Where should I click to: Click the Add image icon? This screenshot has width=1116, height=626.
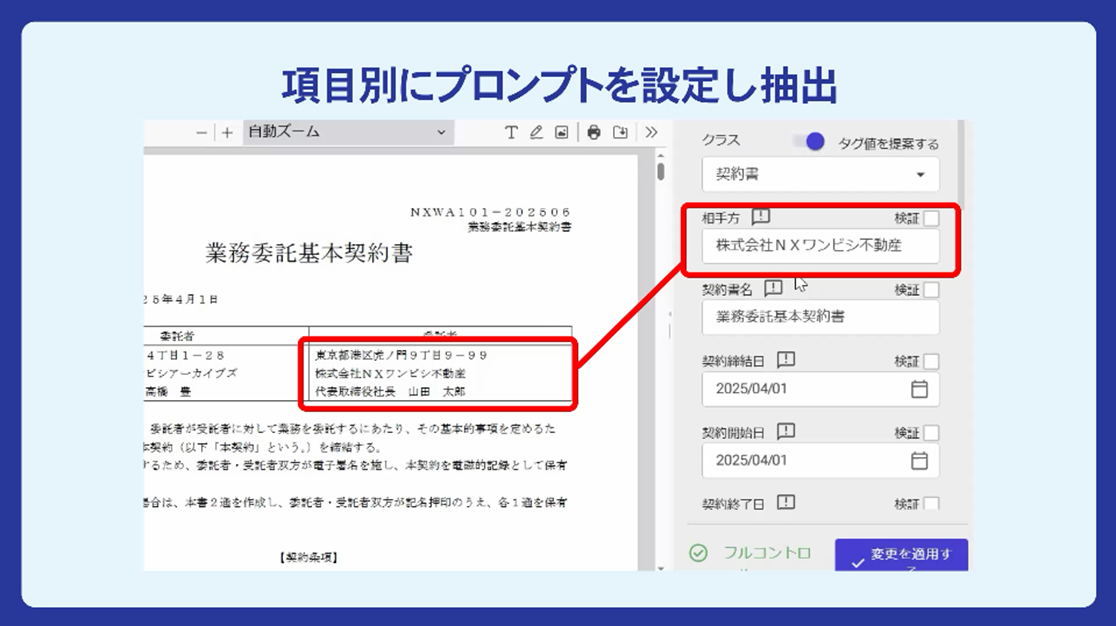[563, 131]
